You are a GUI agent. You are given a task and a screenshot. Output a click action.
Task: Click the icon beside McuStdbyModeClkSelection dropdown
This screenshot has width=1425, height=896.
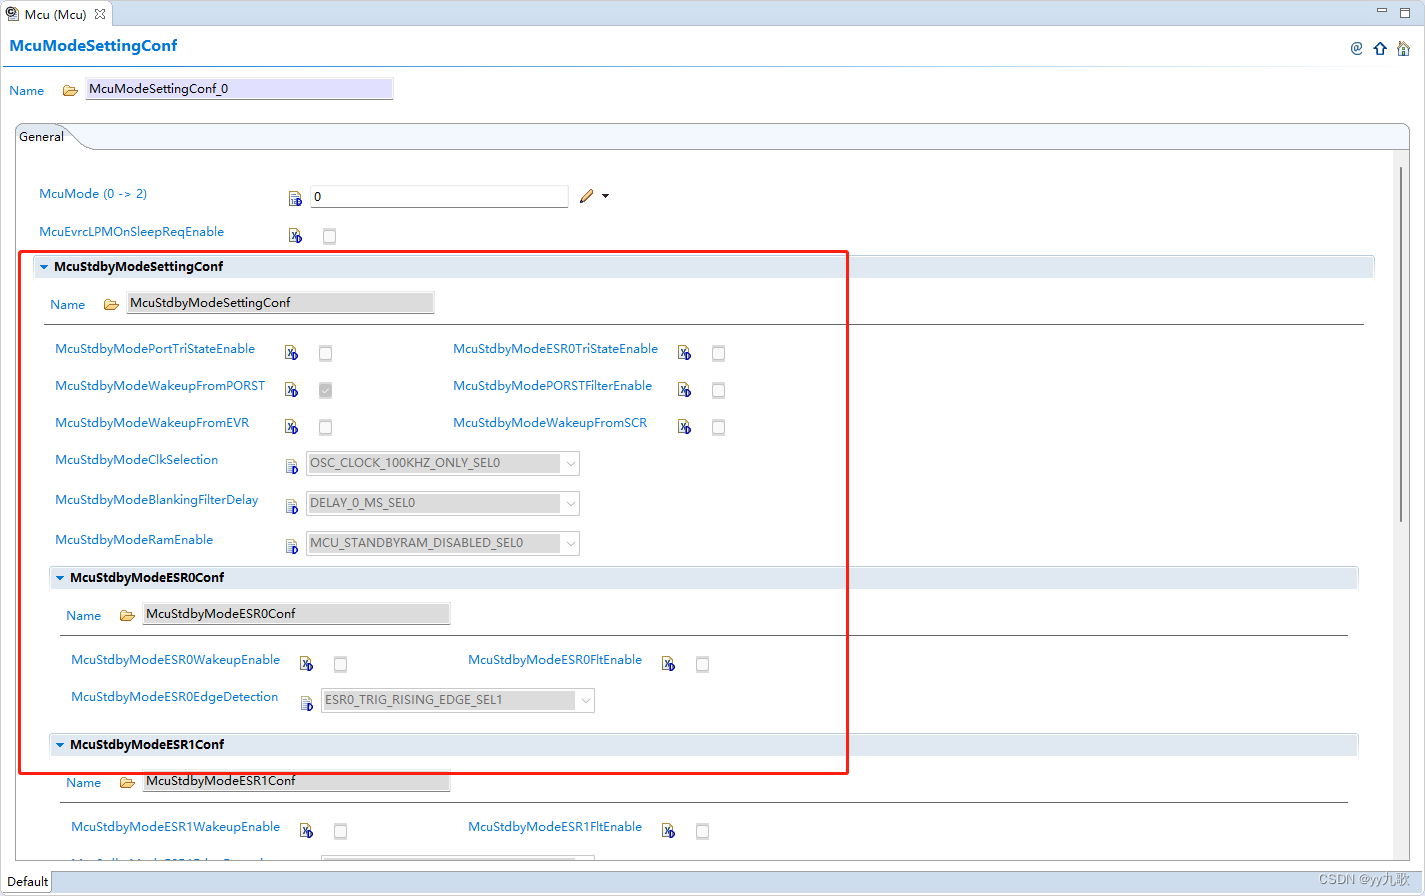pos(291,466)
